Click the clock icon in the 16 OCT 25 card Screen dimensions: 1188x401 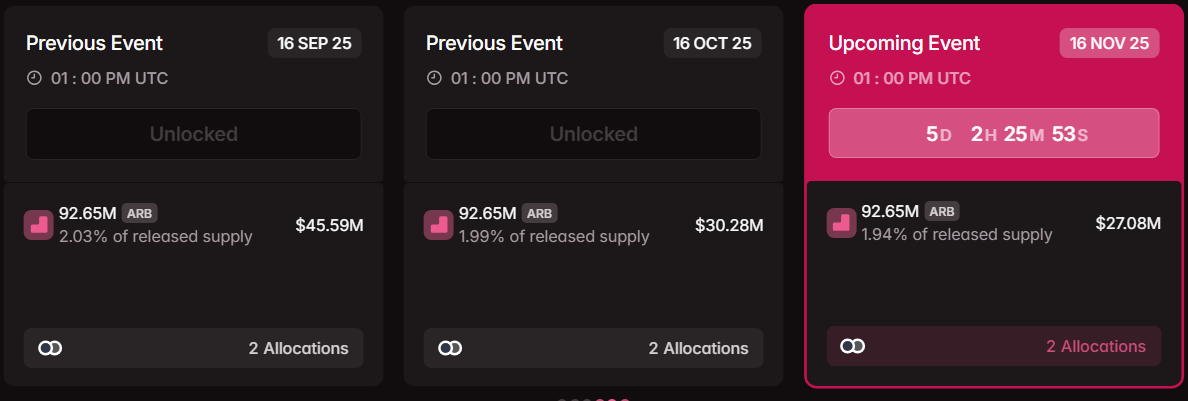pos(434,78)
